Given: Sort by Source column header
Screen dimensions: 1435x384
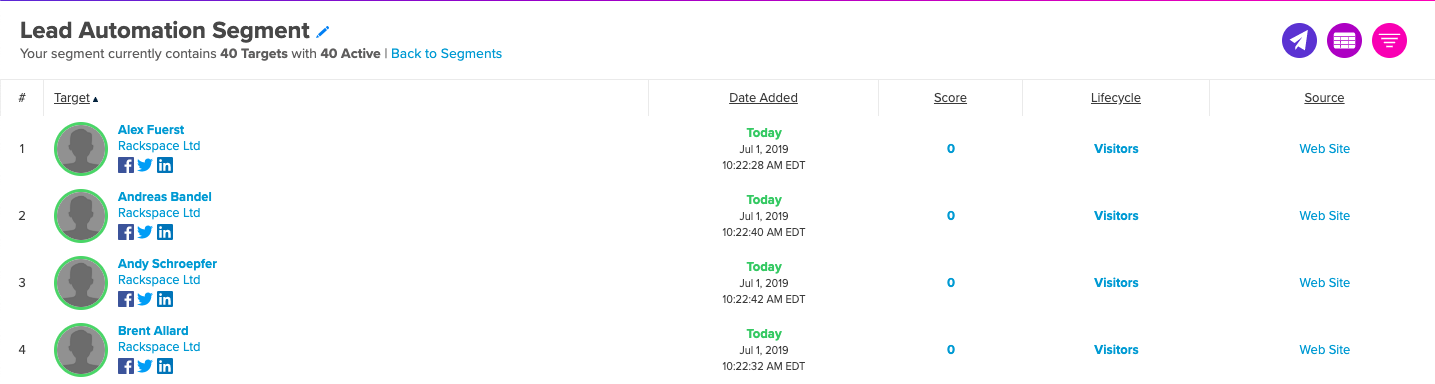Looking at the screenshot, I should (x=1324, y=98).
